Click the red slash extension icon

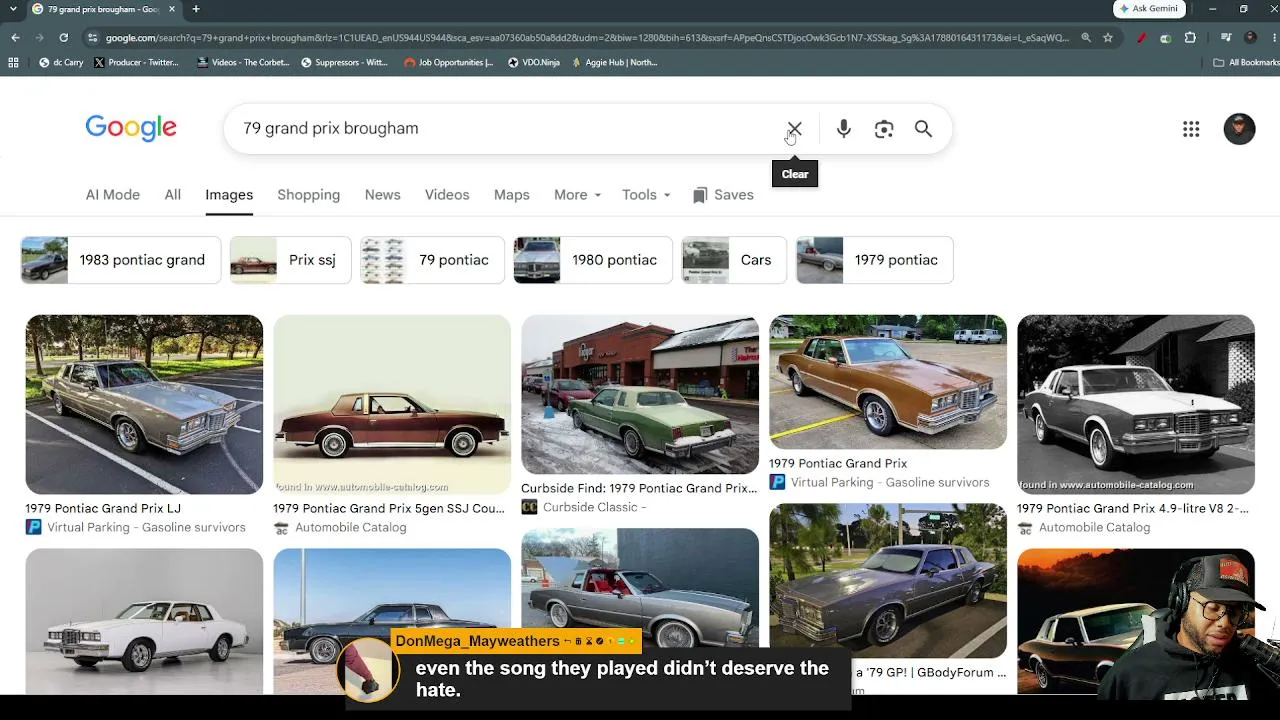tap(1142, 38)
